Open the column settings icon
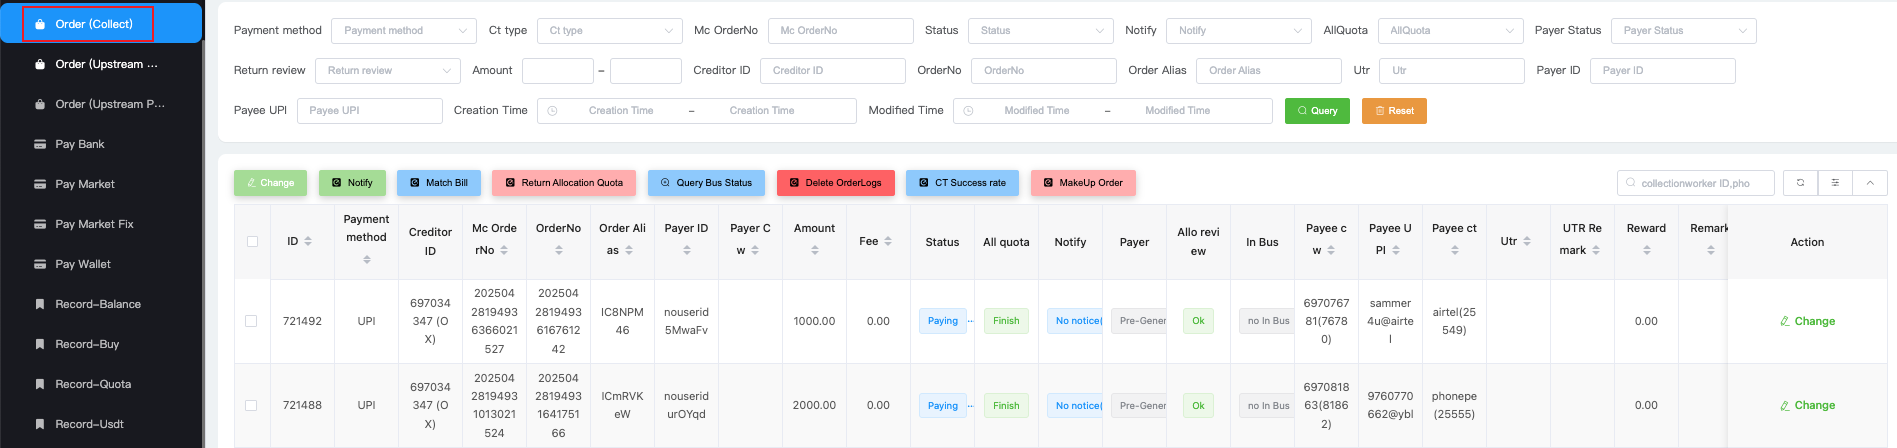This screenshot has height=448, width=1897. [1835, 183]
